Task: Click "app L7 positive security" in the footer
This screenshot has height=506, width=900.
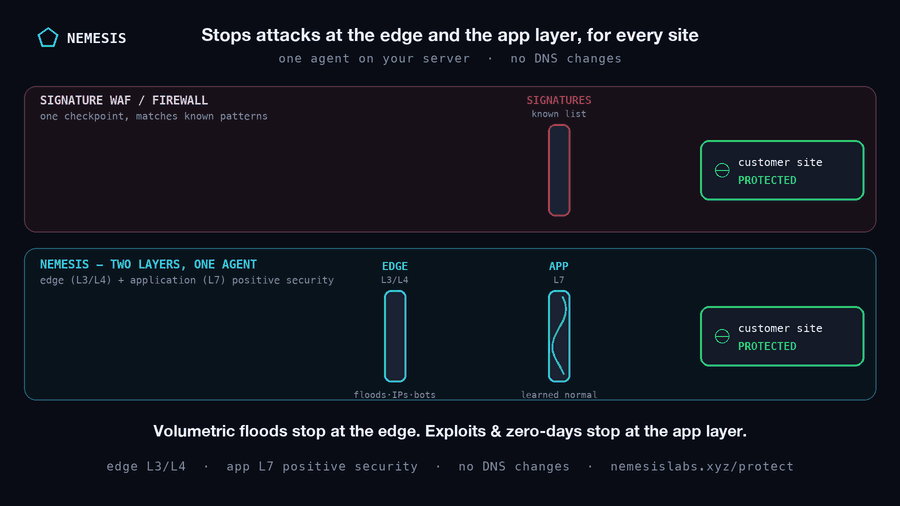Action: (x=322, y=466)
